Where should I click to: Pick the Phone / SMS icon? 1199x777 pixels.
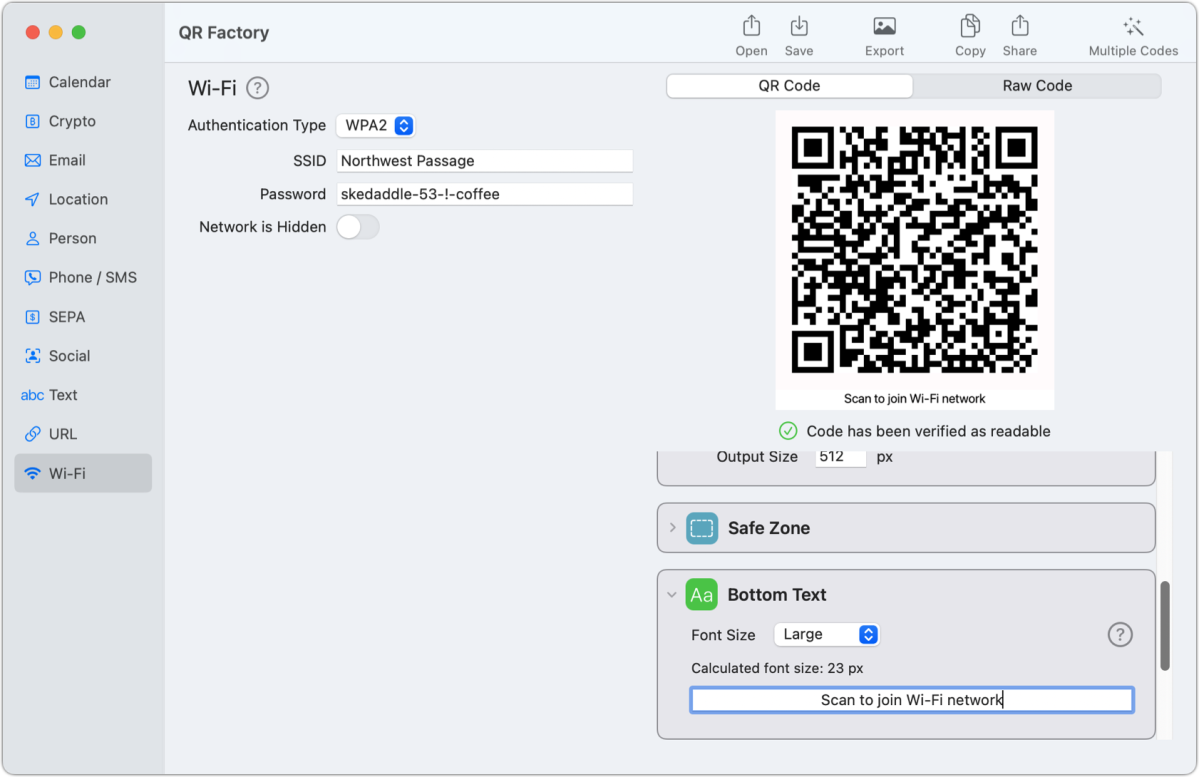[x=32, y=277]
